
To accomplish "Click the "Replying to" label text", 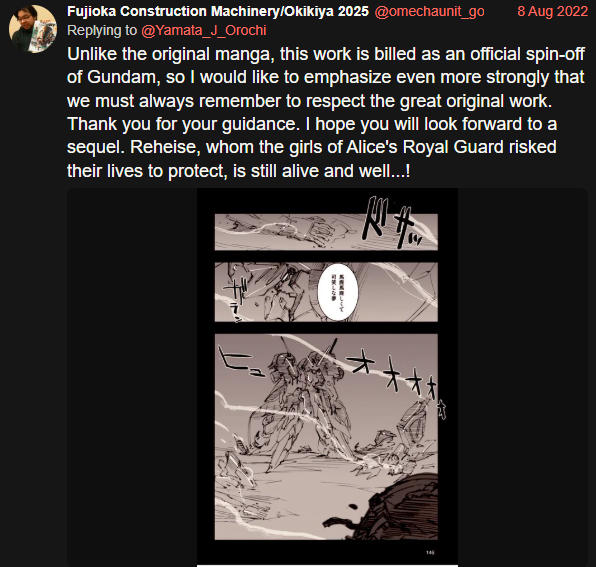I will coord(102,30).
